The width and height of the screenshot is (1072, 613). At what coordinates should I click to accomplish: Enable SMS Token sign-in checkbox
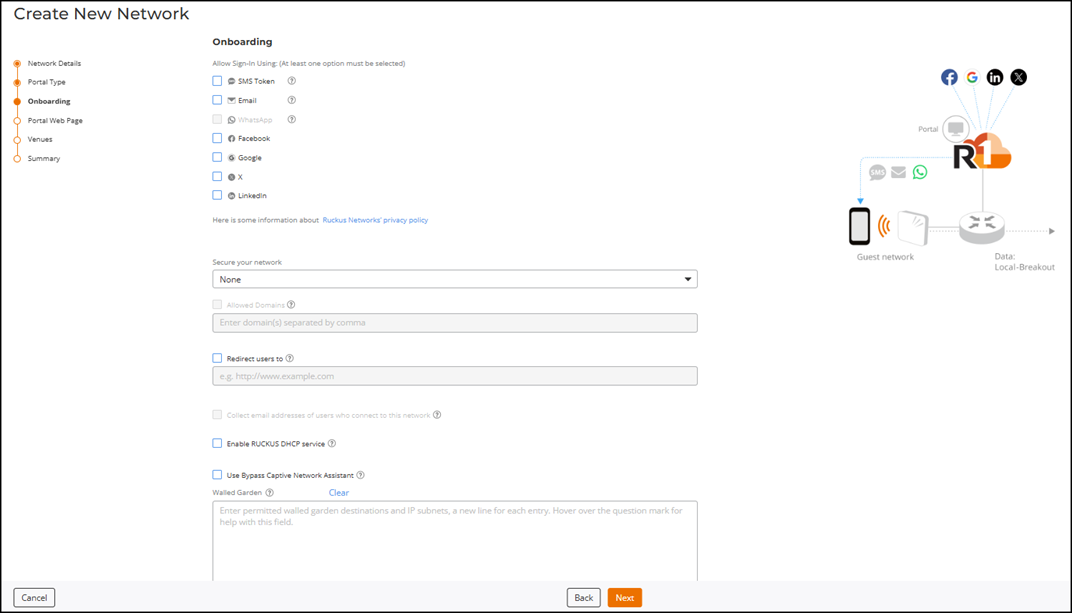click(217, 81)
